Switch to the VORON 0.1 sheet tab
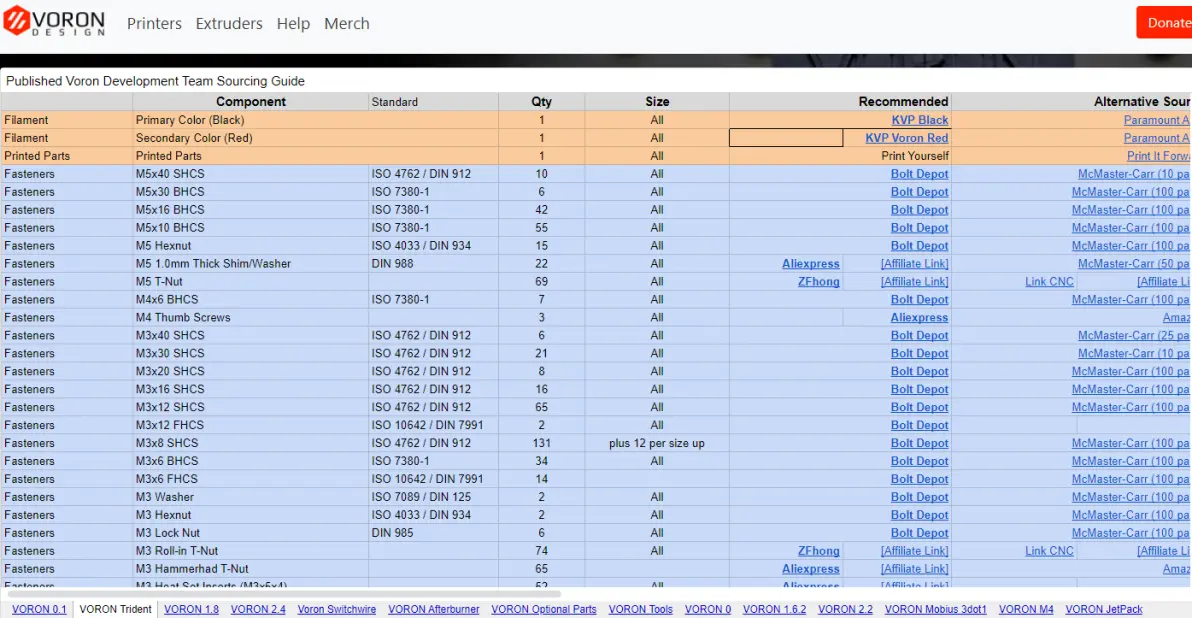Screen dimensions: 1192x618 (39, 609)
